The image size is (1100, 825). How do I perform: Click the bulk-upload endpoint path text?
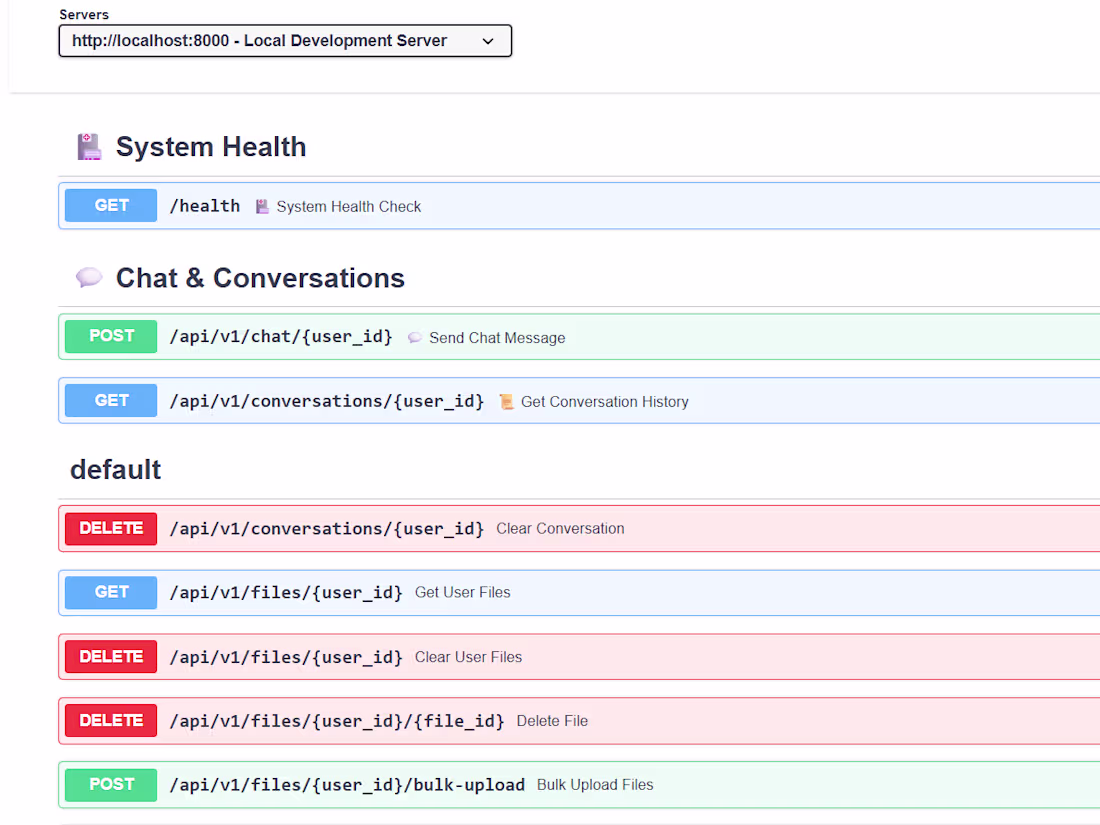(348, 784)
